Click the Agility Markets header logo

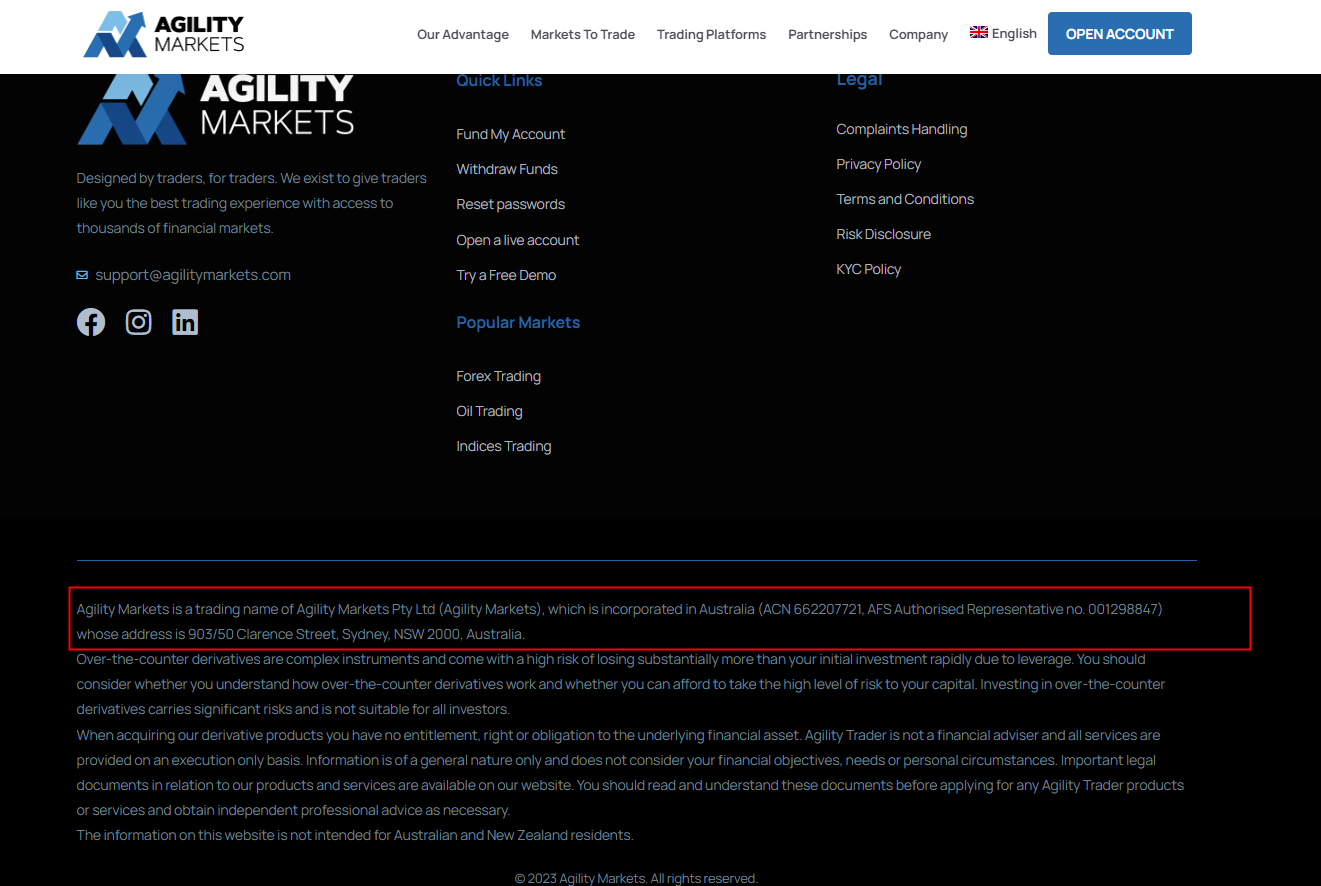164,34
